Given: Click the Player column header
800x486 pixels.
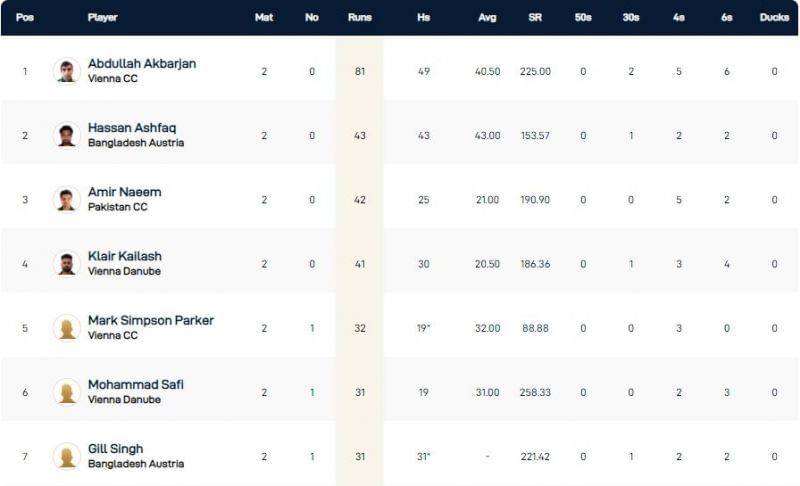Looking at the screenshot, I should coord(103,18).
